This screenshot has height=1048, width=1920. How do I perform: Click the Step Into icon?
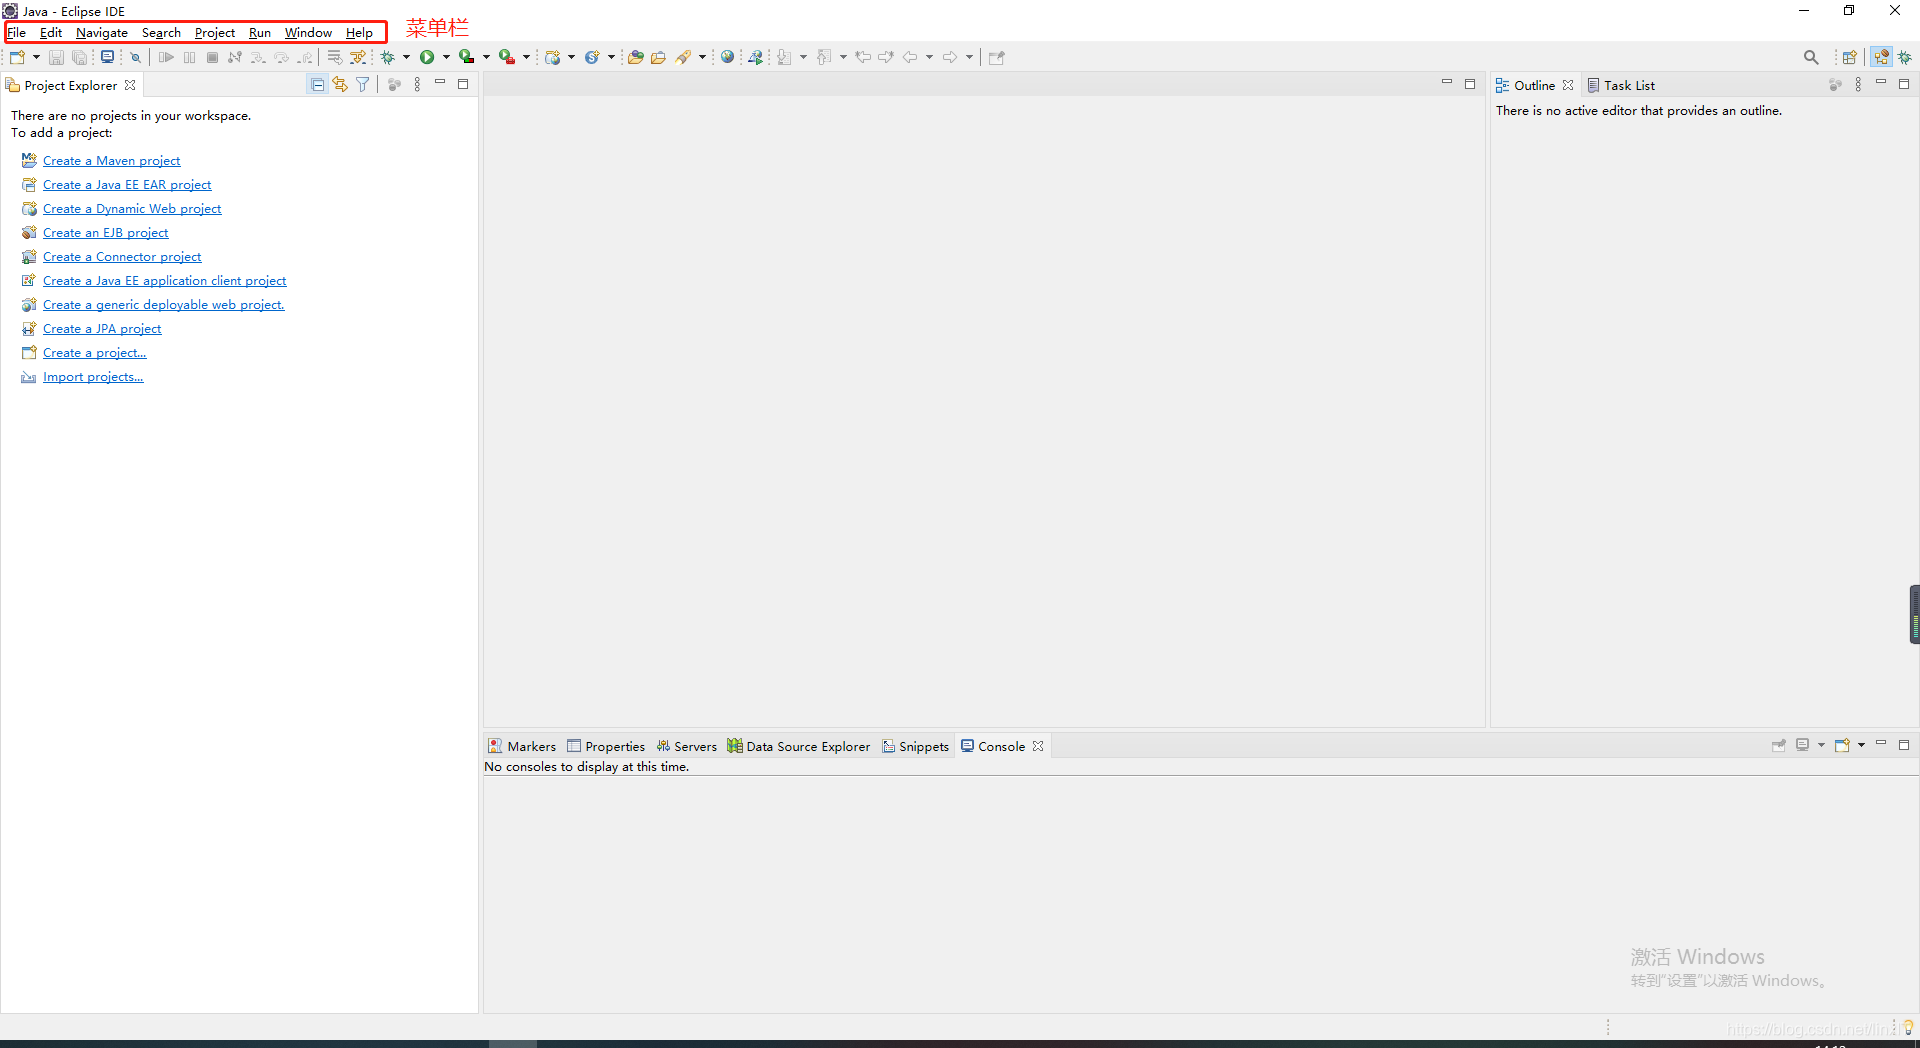[x=258, y=57]
